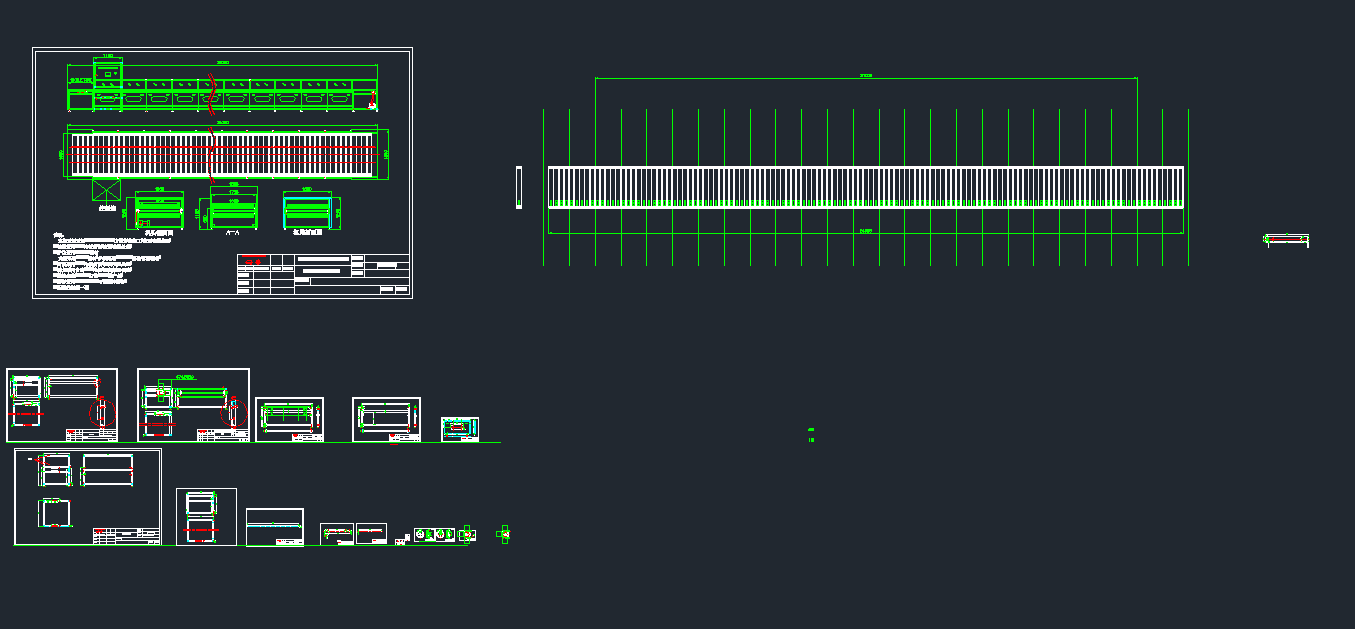
Task: Select the title block of the main assembly sheet
Action: pyautogui.click(x=323, y=274)
